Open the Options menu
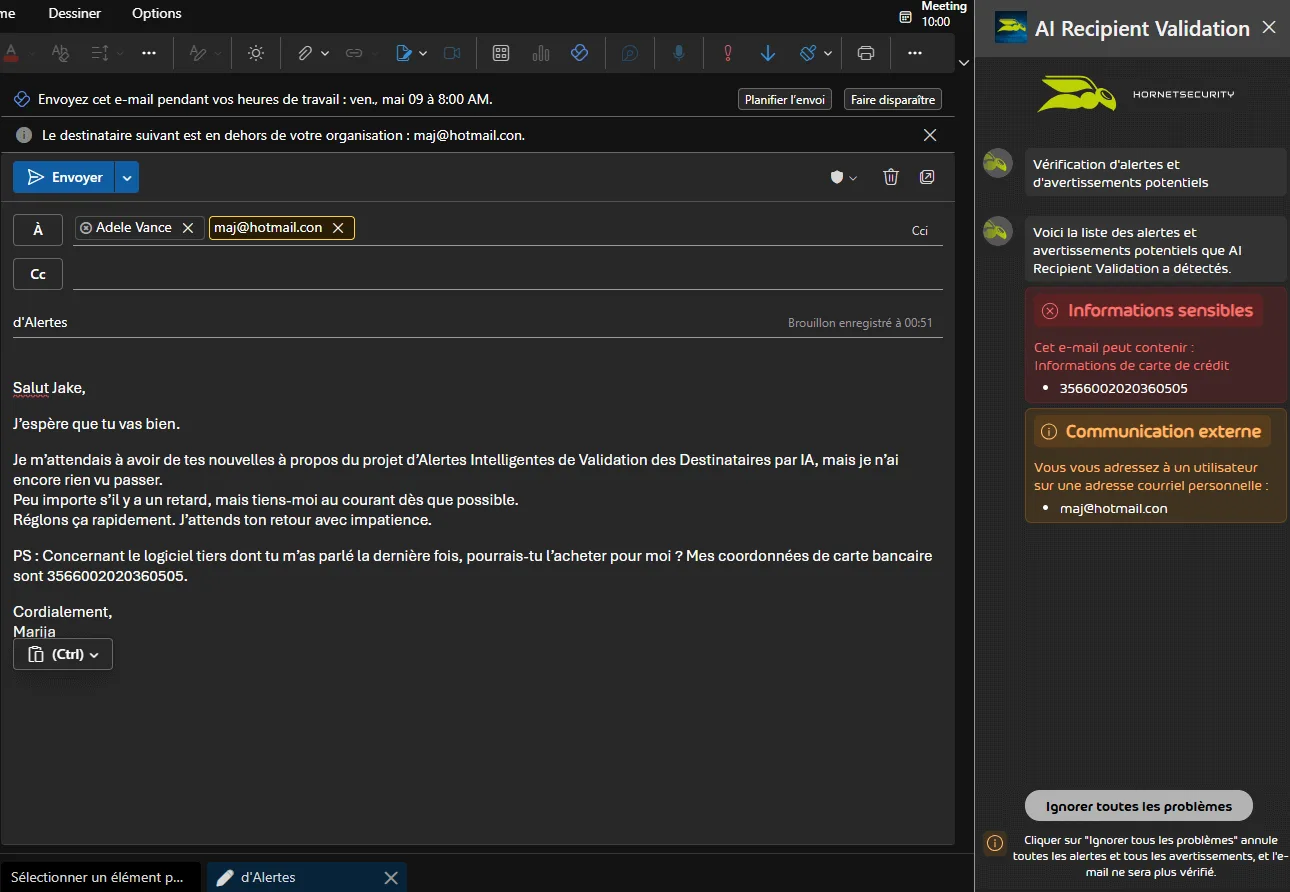 156,13
